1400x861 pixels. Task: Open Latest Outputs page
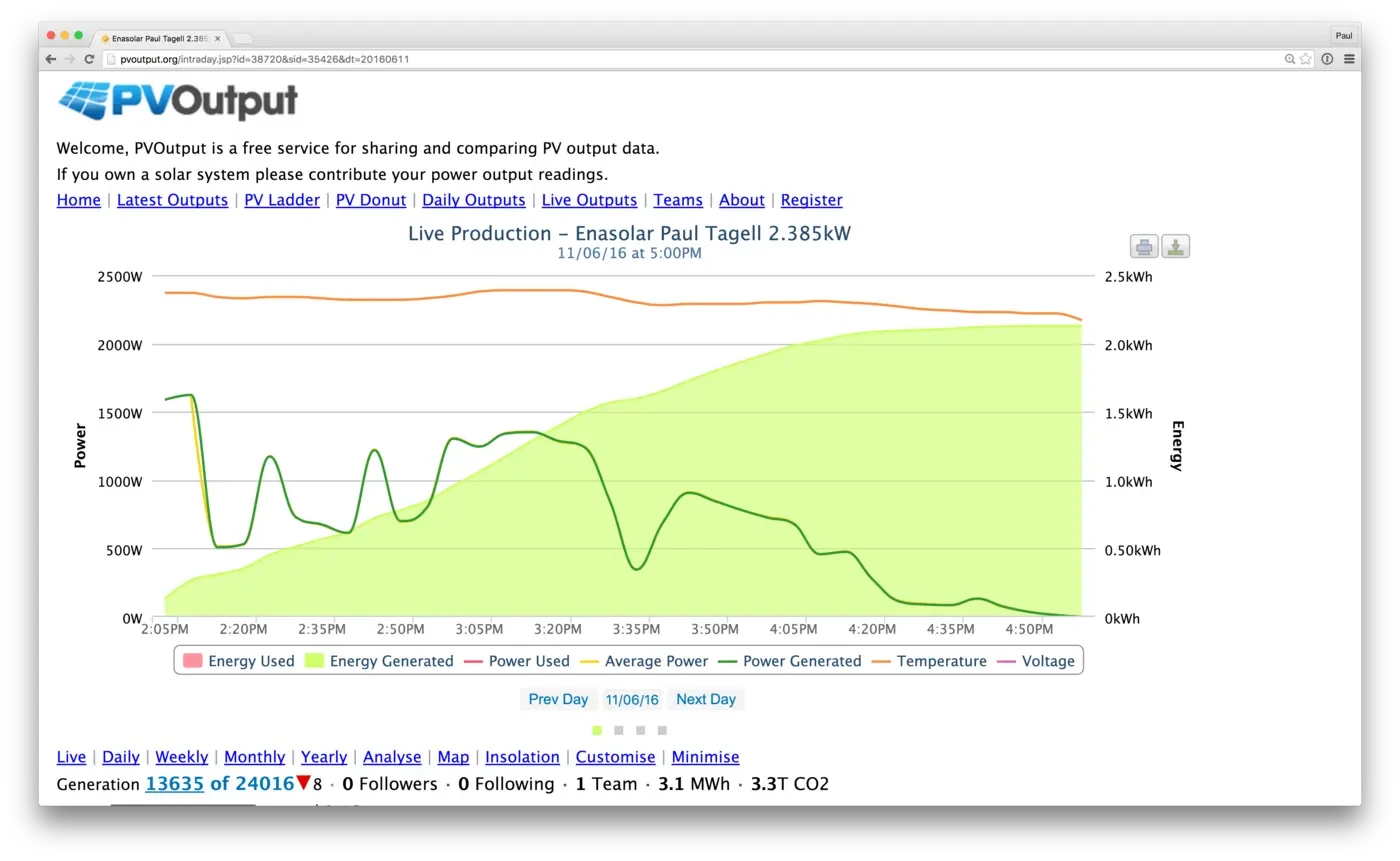[172, 200]
